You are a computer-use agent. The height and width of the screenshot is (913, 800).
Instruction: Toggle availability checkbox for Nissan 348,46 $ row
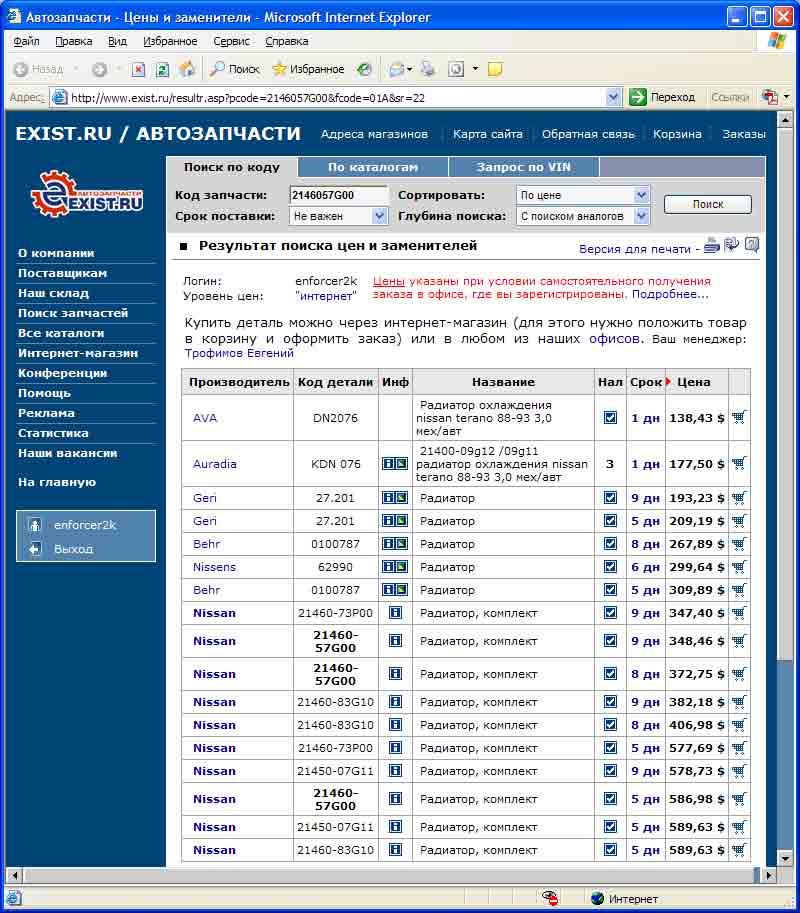[x=610, y=640]
